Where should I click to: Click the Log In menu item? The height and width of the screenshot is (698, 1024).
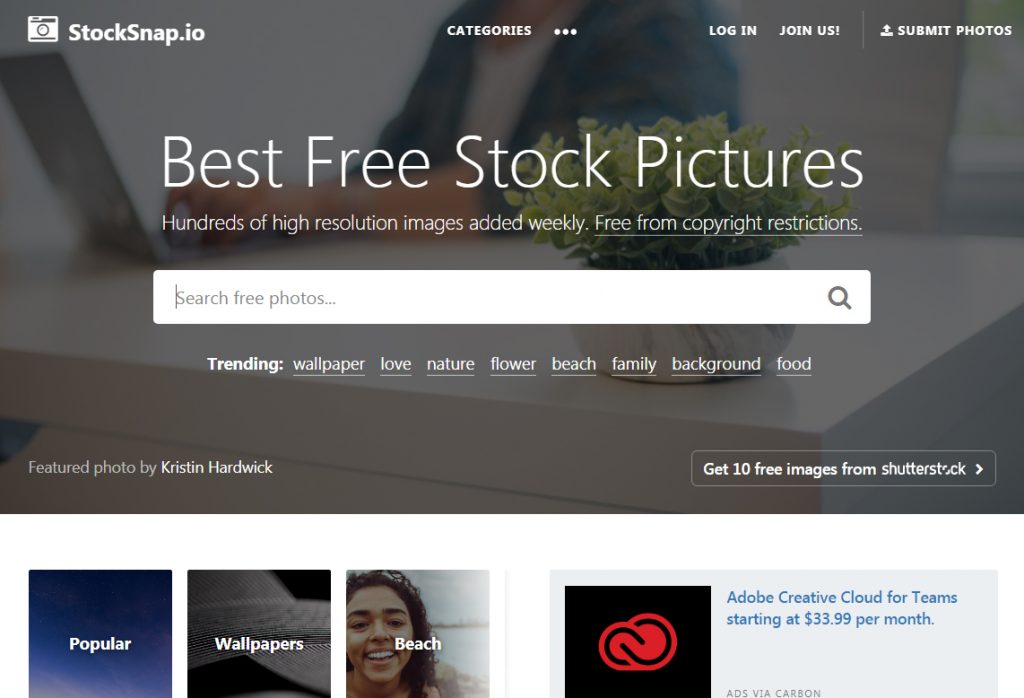tap(733, 31)
